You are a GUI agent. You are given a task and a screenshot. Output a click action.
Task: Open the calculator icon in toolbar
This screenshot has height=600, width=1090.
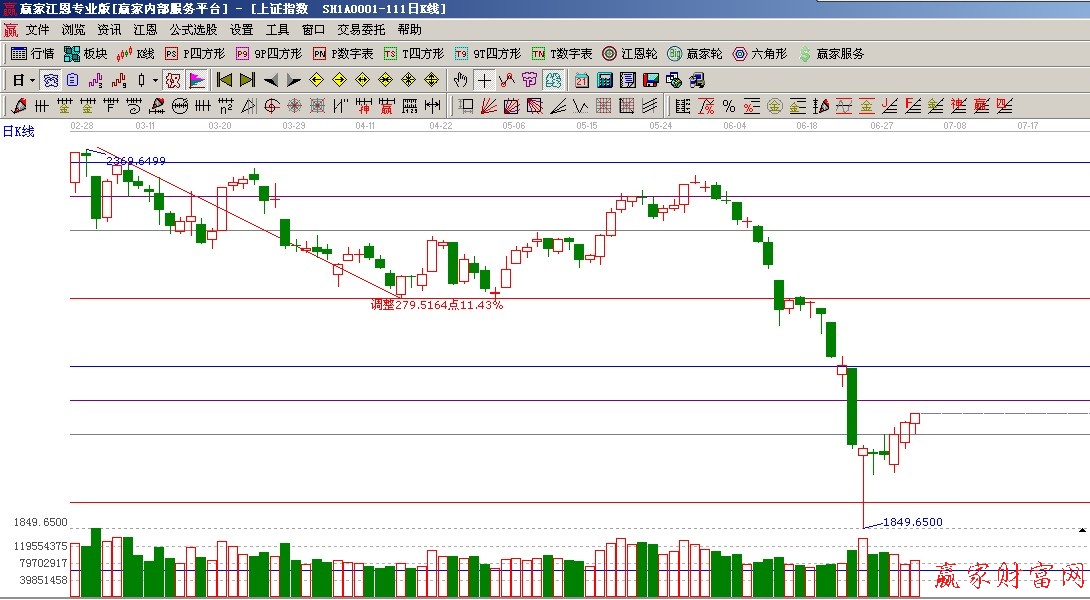605,80
